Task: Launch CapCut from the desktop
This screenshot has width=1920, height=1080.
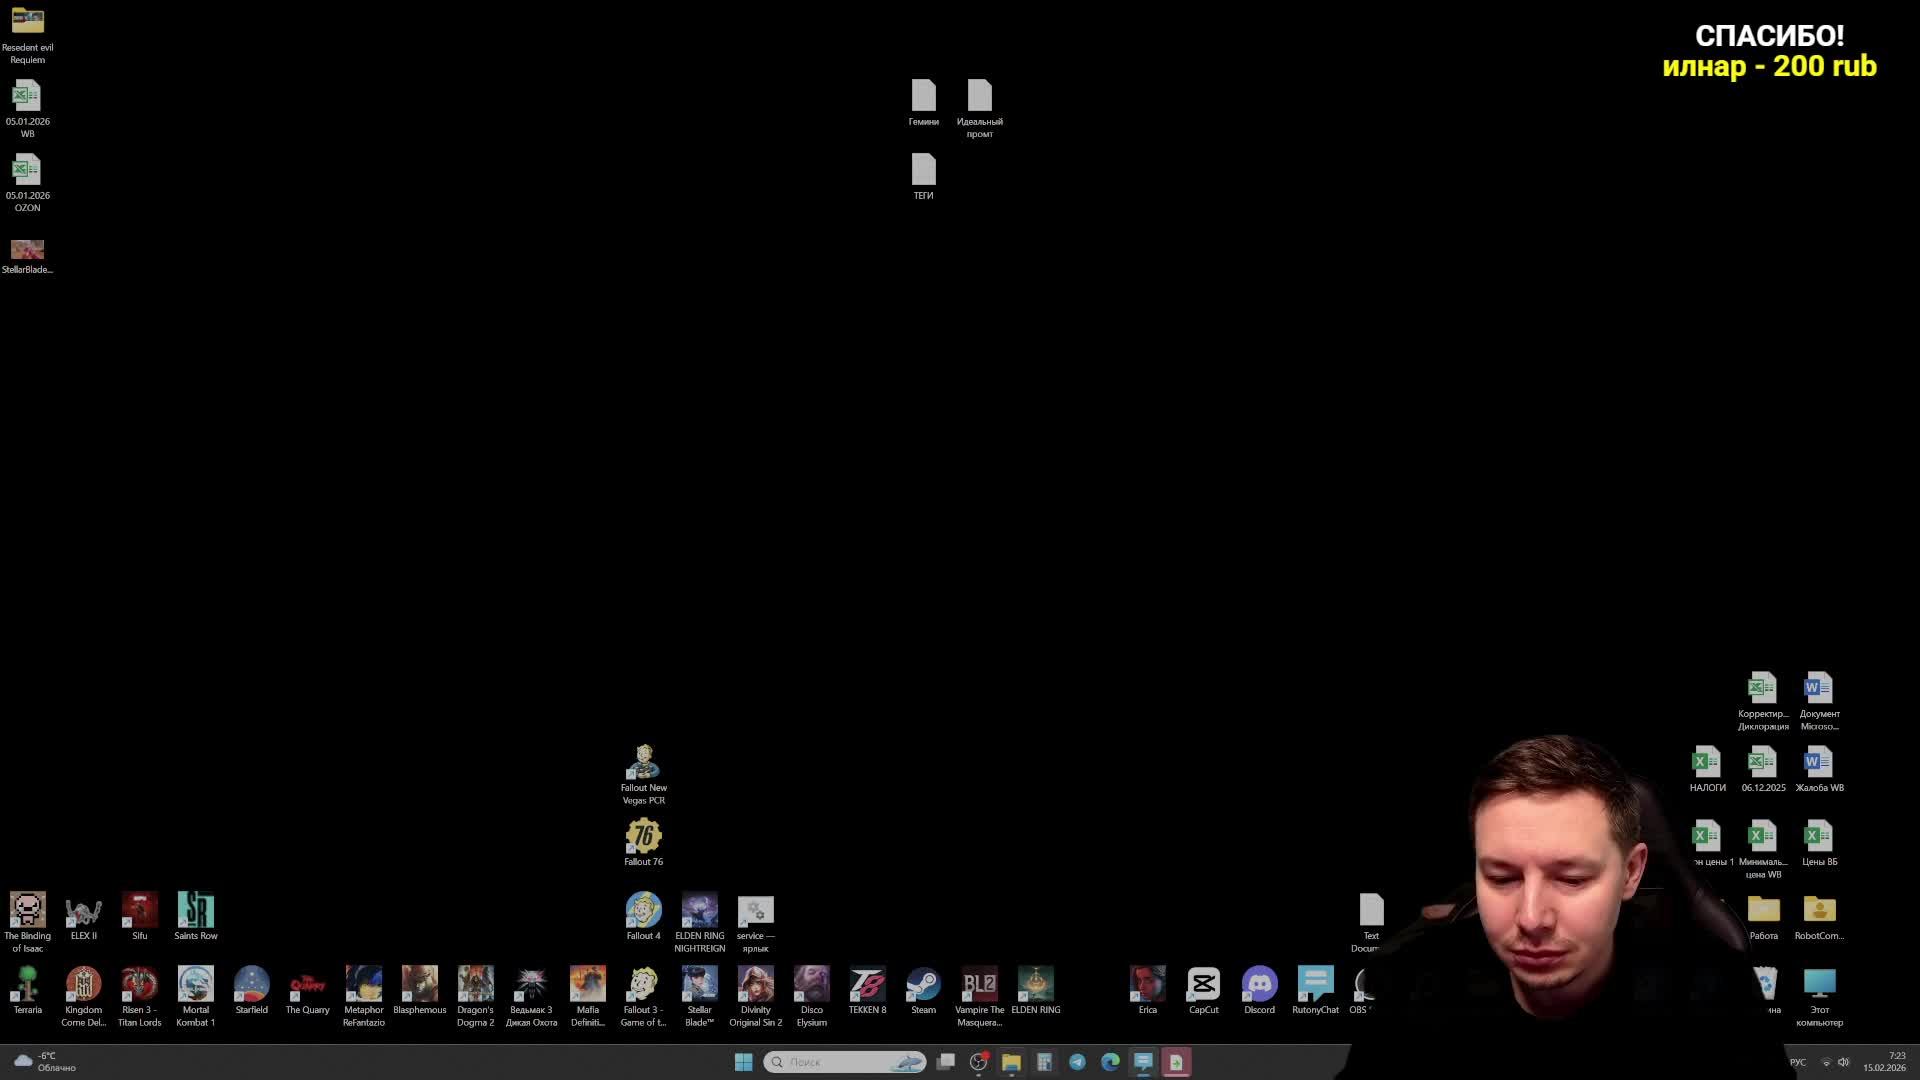Action: [x=1203, y=985]
